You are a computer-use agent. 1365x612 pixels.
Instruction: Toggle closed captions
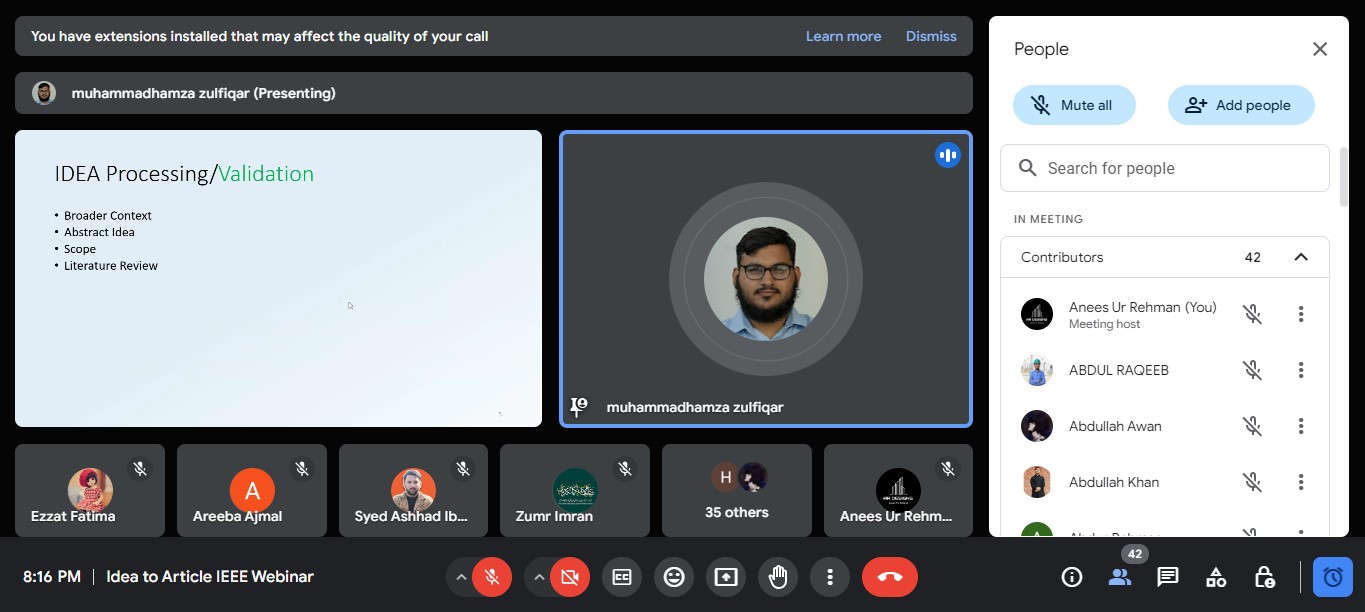tap(622, 577)
